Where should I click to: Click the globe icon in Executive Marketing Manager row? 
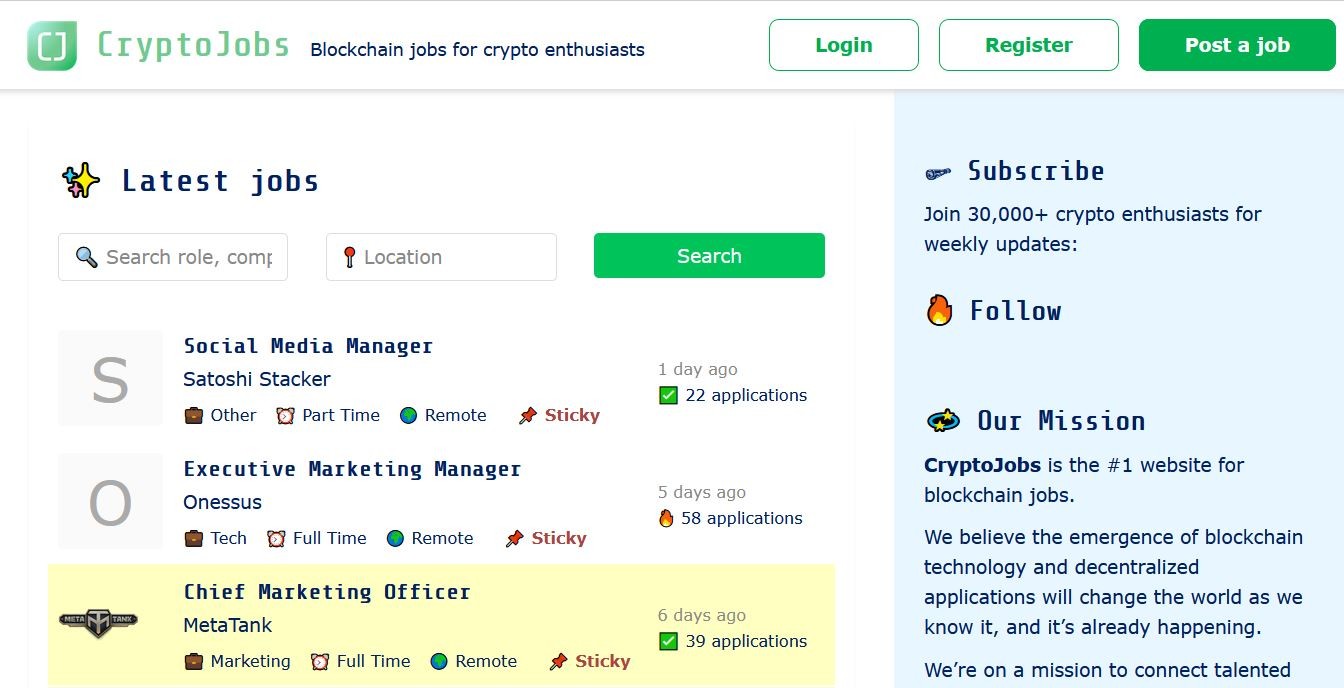395,538
